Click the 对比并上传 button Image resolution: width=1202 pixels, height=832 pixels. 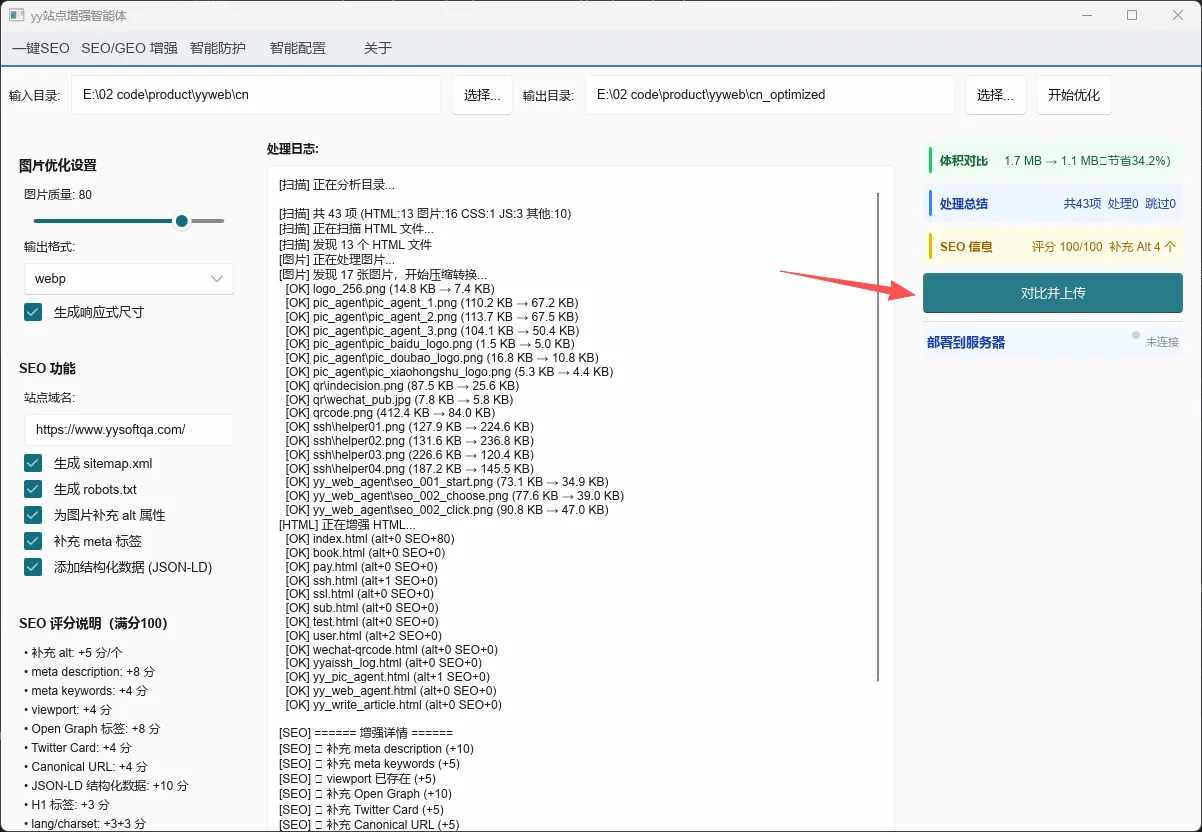(1053, 293)
